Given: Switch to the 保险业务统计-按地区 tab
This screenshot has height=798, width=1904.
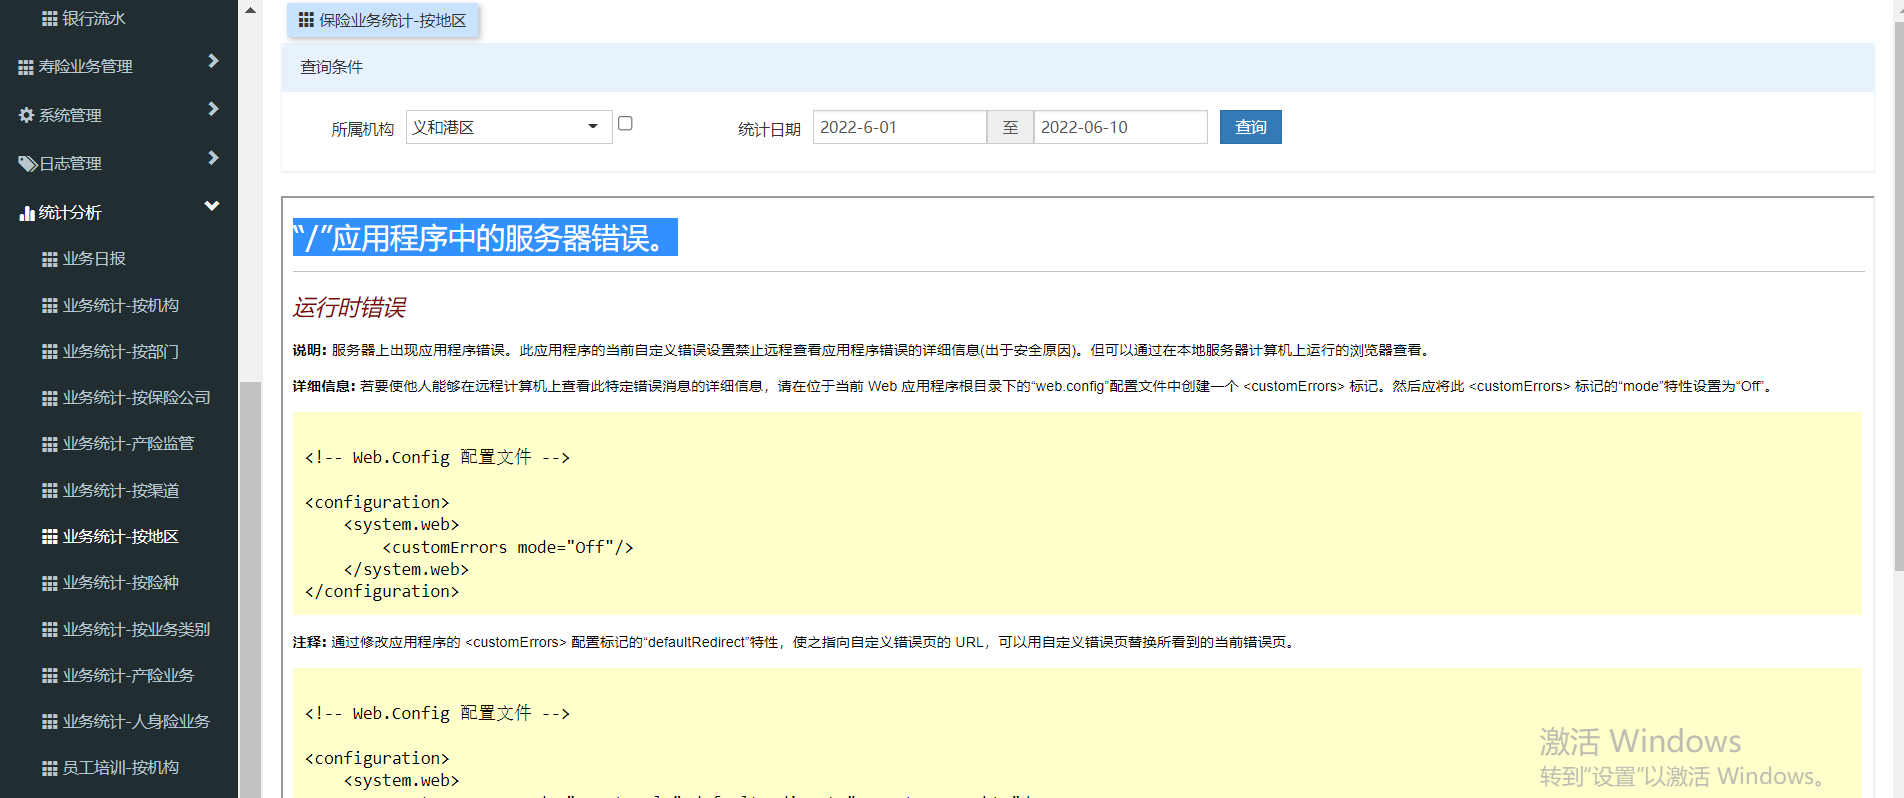Looking at the screenshot, I should 383,20.
